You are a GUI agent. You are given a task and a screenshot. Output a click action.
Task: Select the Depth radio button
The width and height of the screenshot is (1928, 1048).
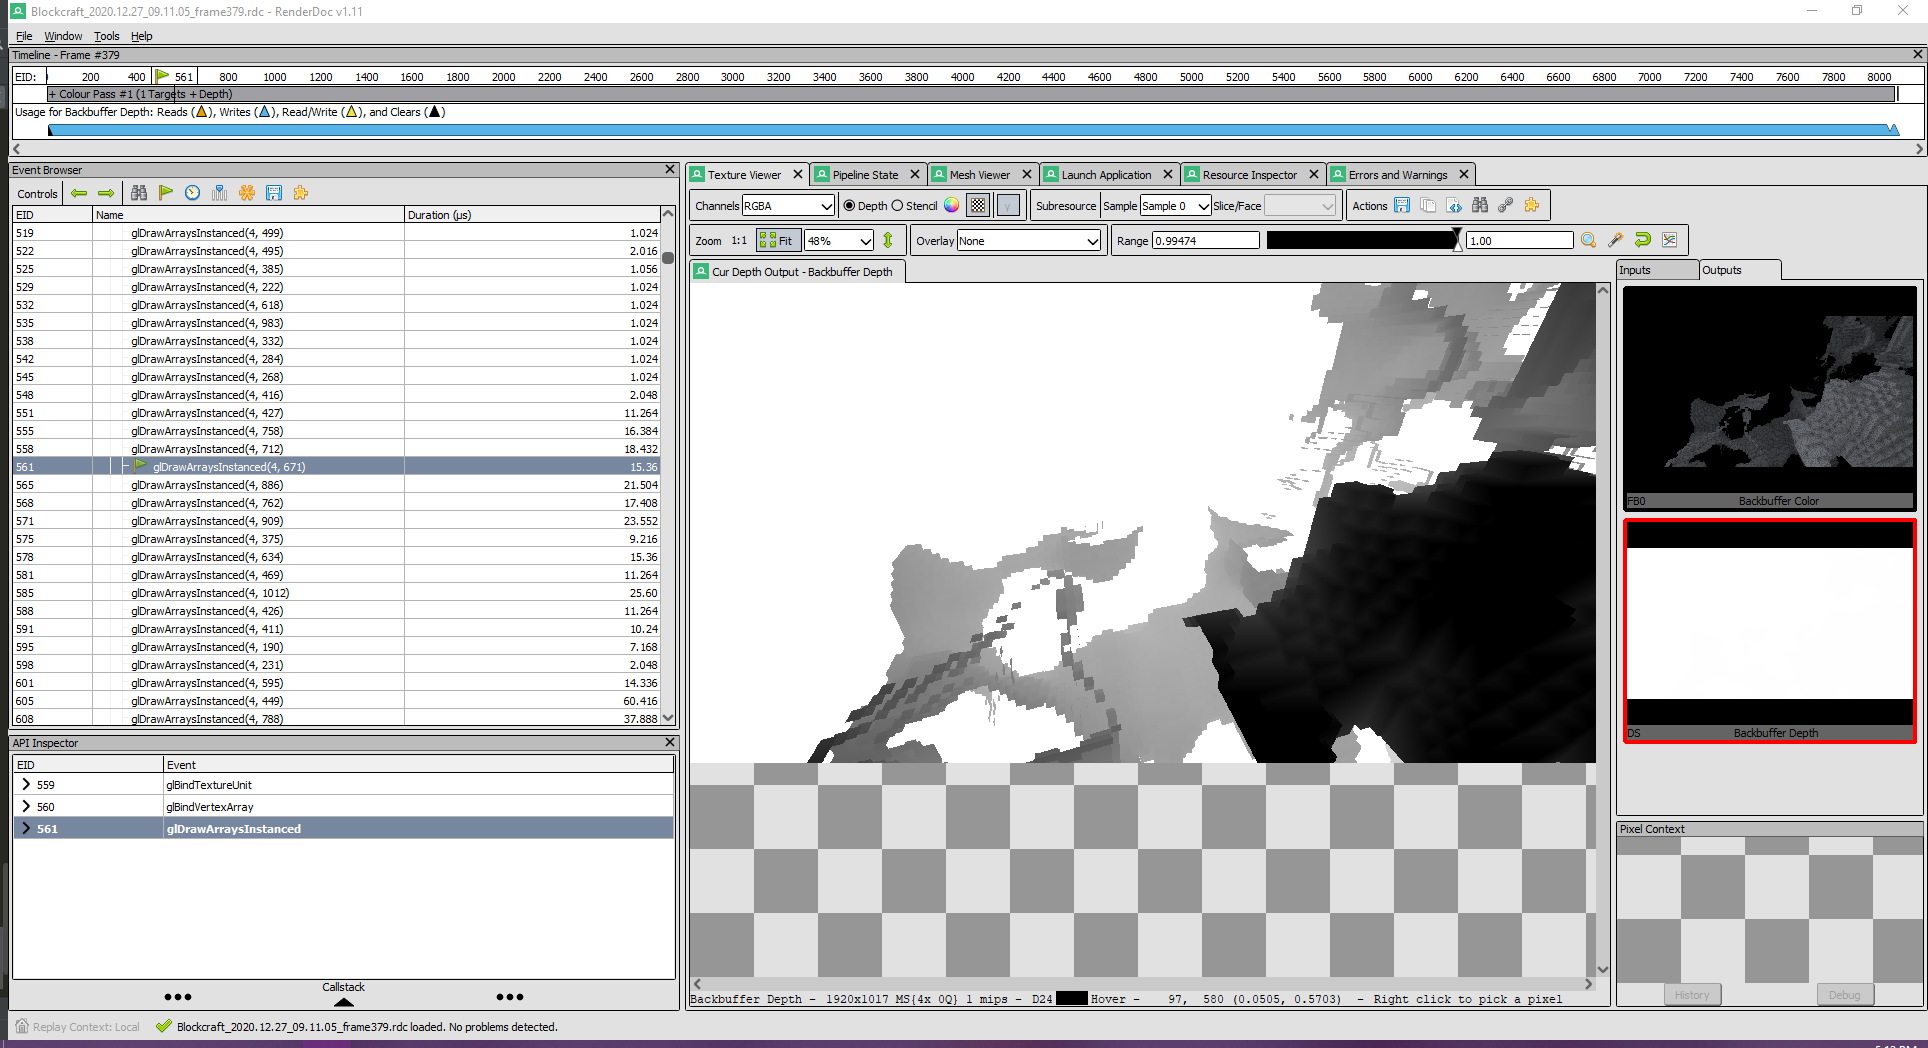850,205
